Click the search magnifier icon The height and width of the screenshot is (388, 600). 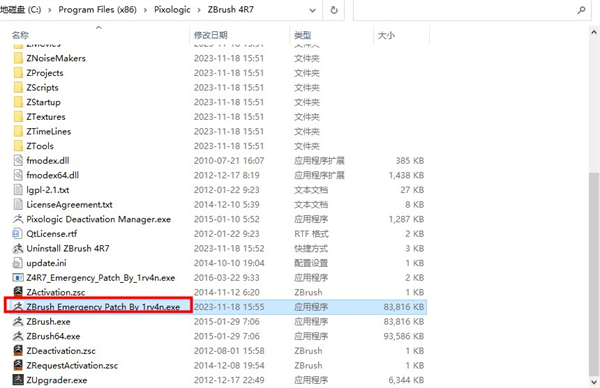tap(581, 10)
